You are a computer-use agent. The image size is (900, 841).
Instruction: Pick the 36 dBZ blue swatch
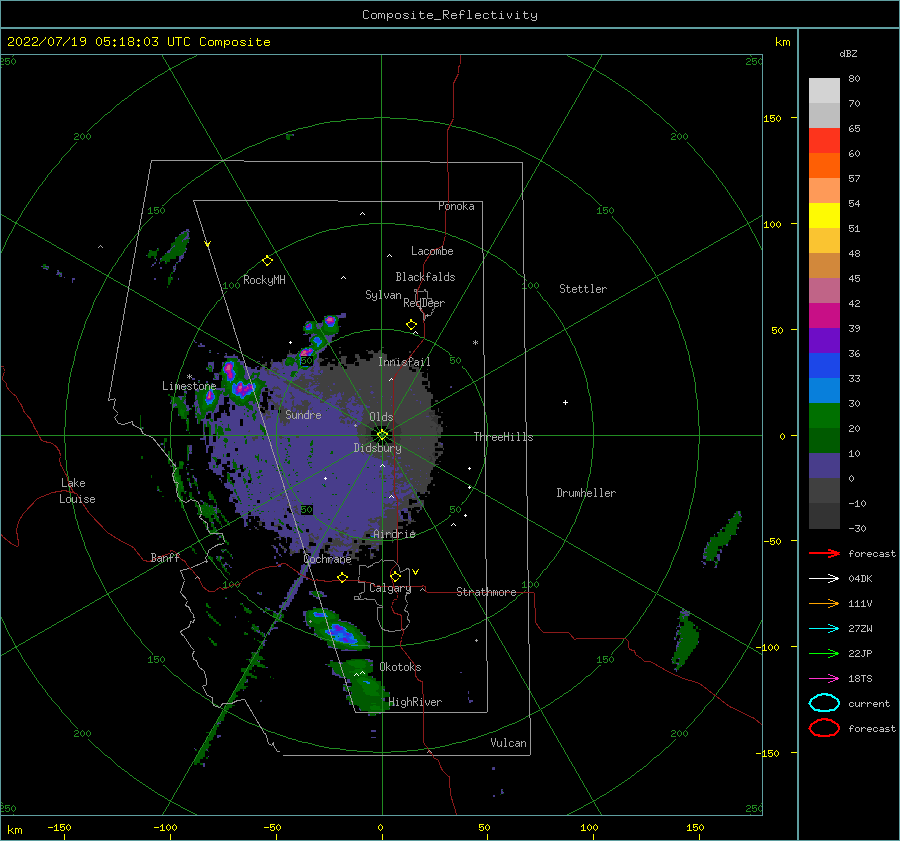coord(824,366)
